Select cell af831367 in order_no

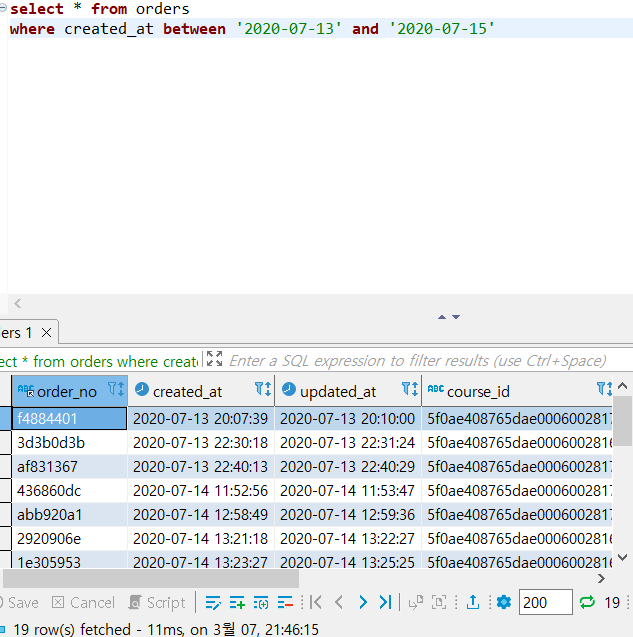[69, 466]
